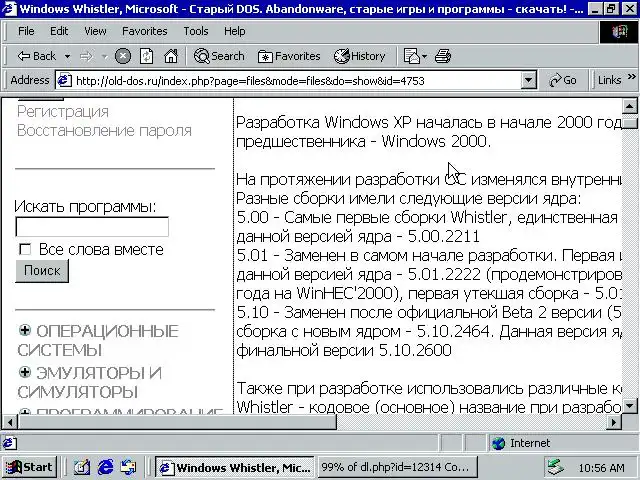Open the Восстановление пароля link
The height and width of the screenshot is (480, 640).
104,131
